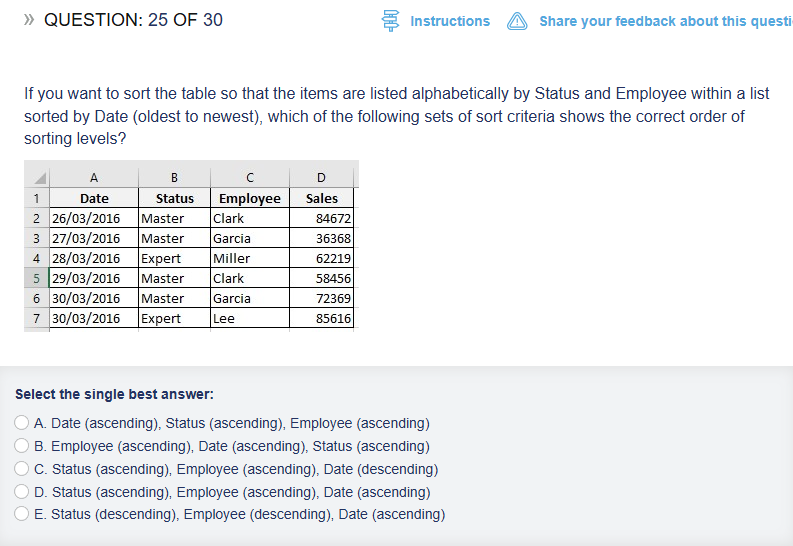Click the Sales header cell
Screen dimensions: 793x546
[x=321, y=198]
